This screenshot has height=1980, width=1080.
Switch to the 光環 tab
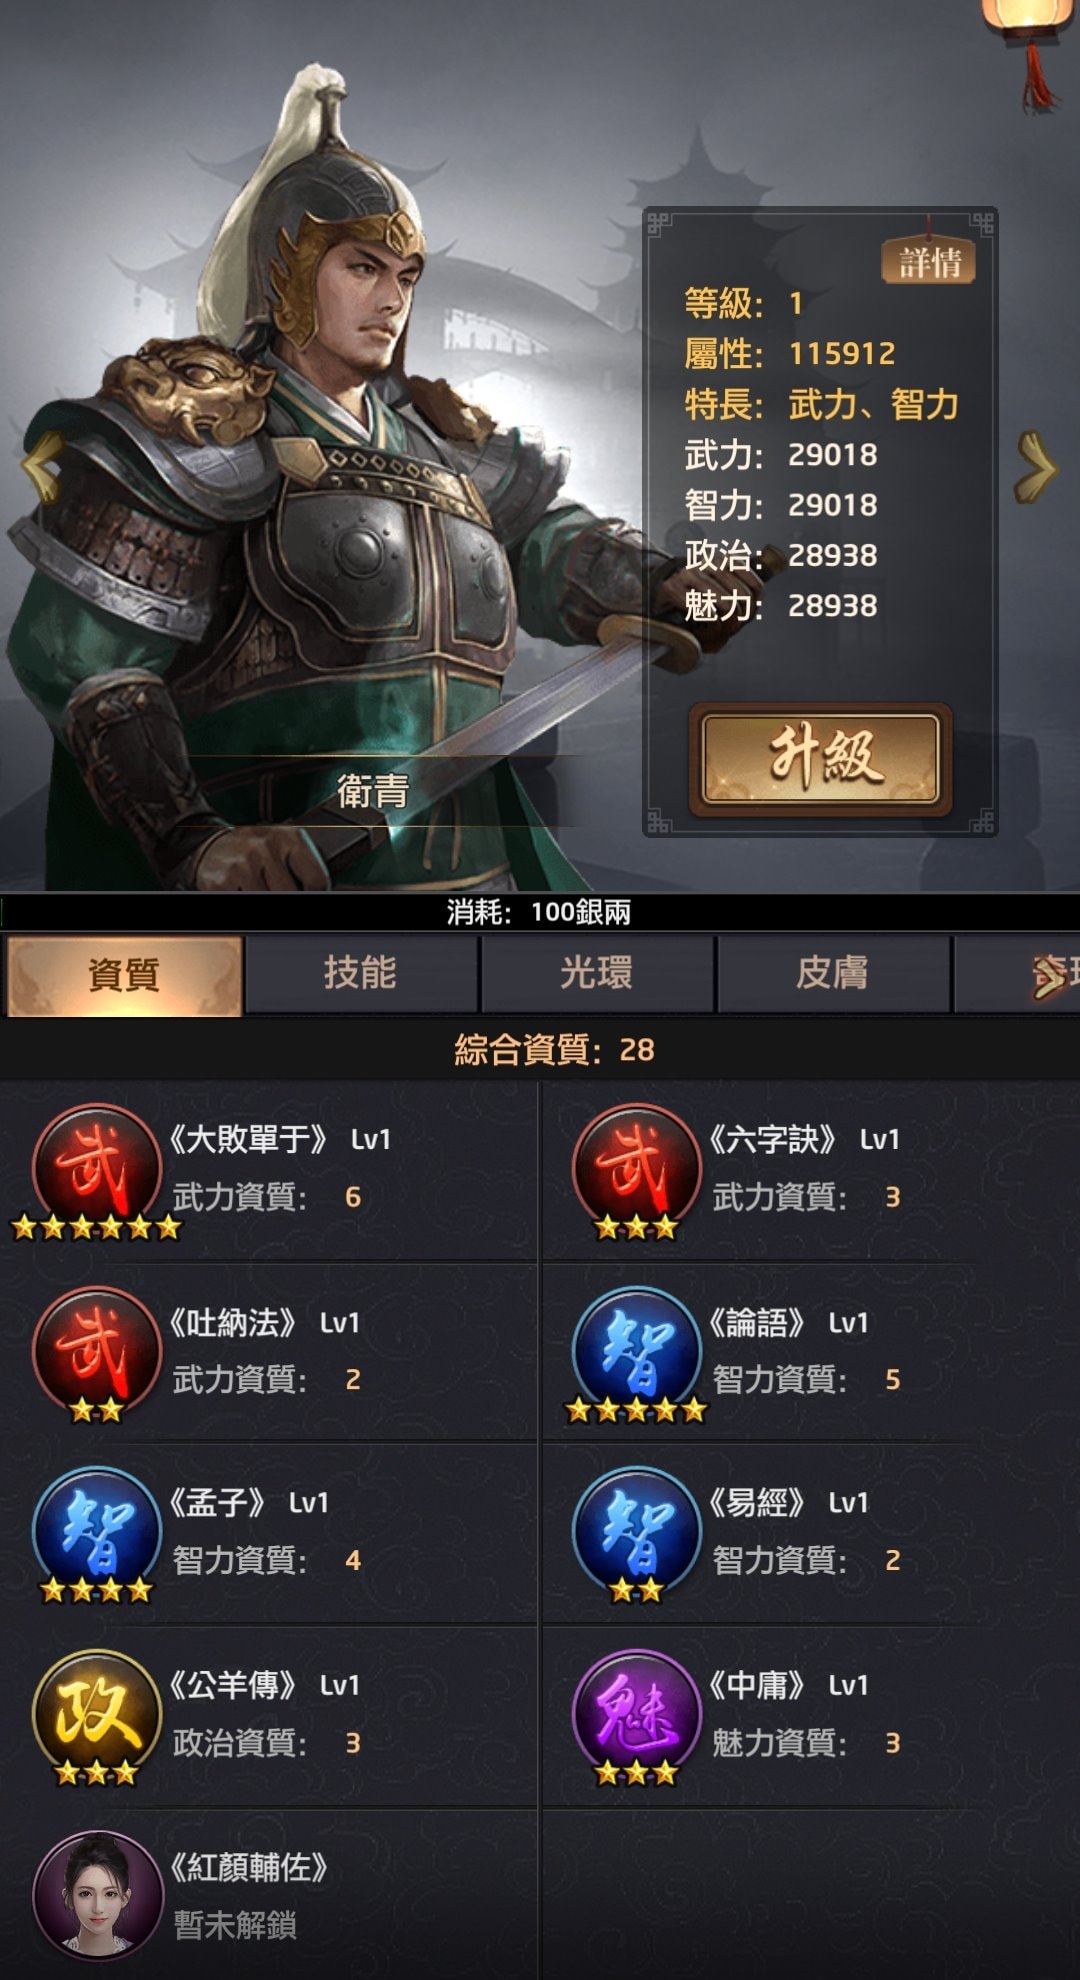(x=596, y=974)
